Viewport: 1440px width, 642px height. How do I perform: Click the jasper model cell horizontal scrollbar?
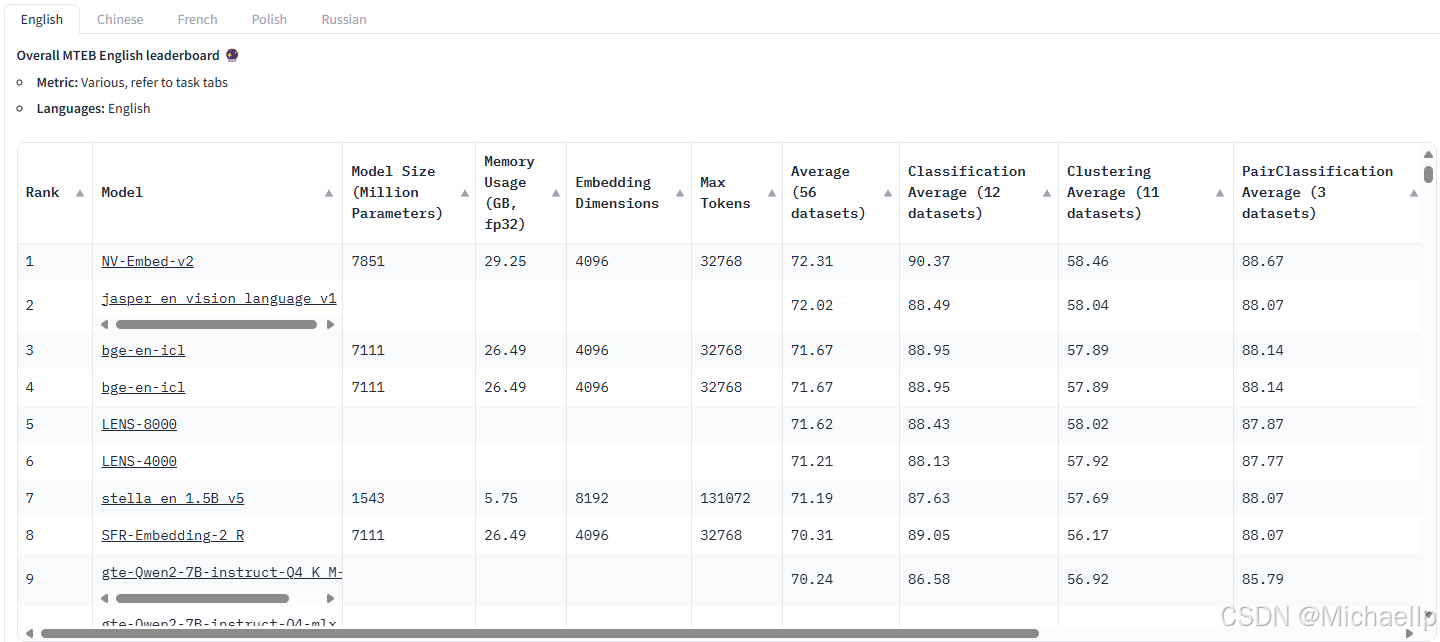click(216, 324)
